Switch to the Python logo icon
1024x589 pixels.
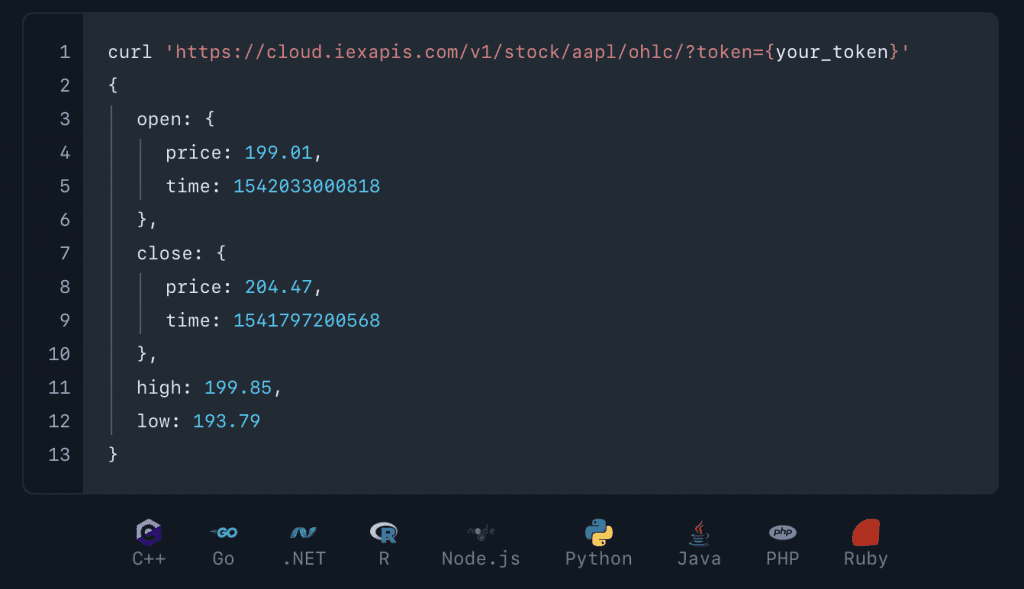click(599, 532)
